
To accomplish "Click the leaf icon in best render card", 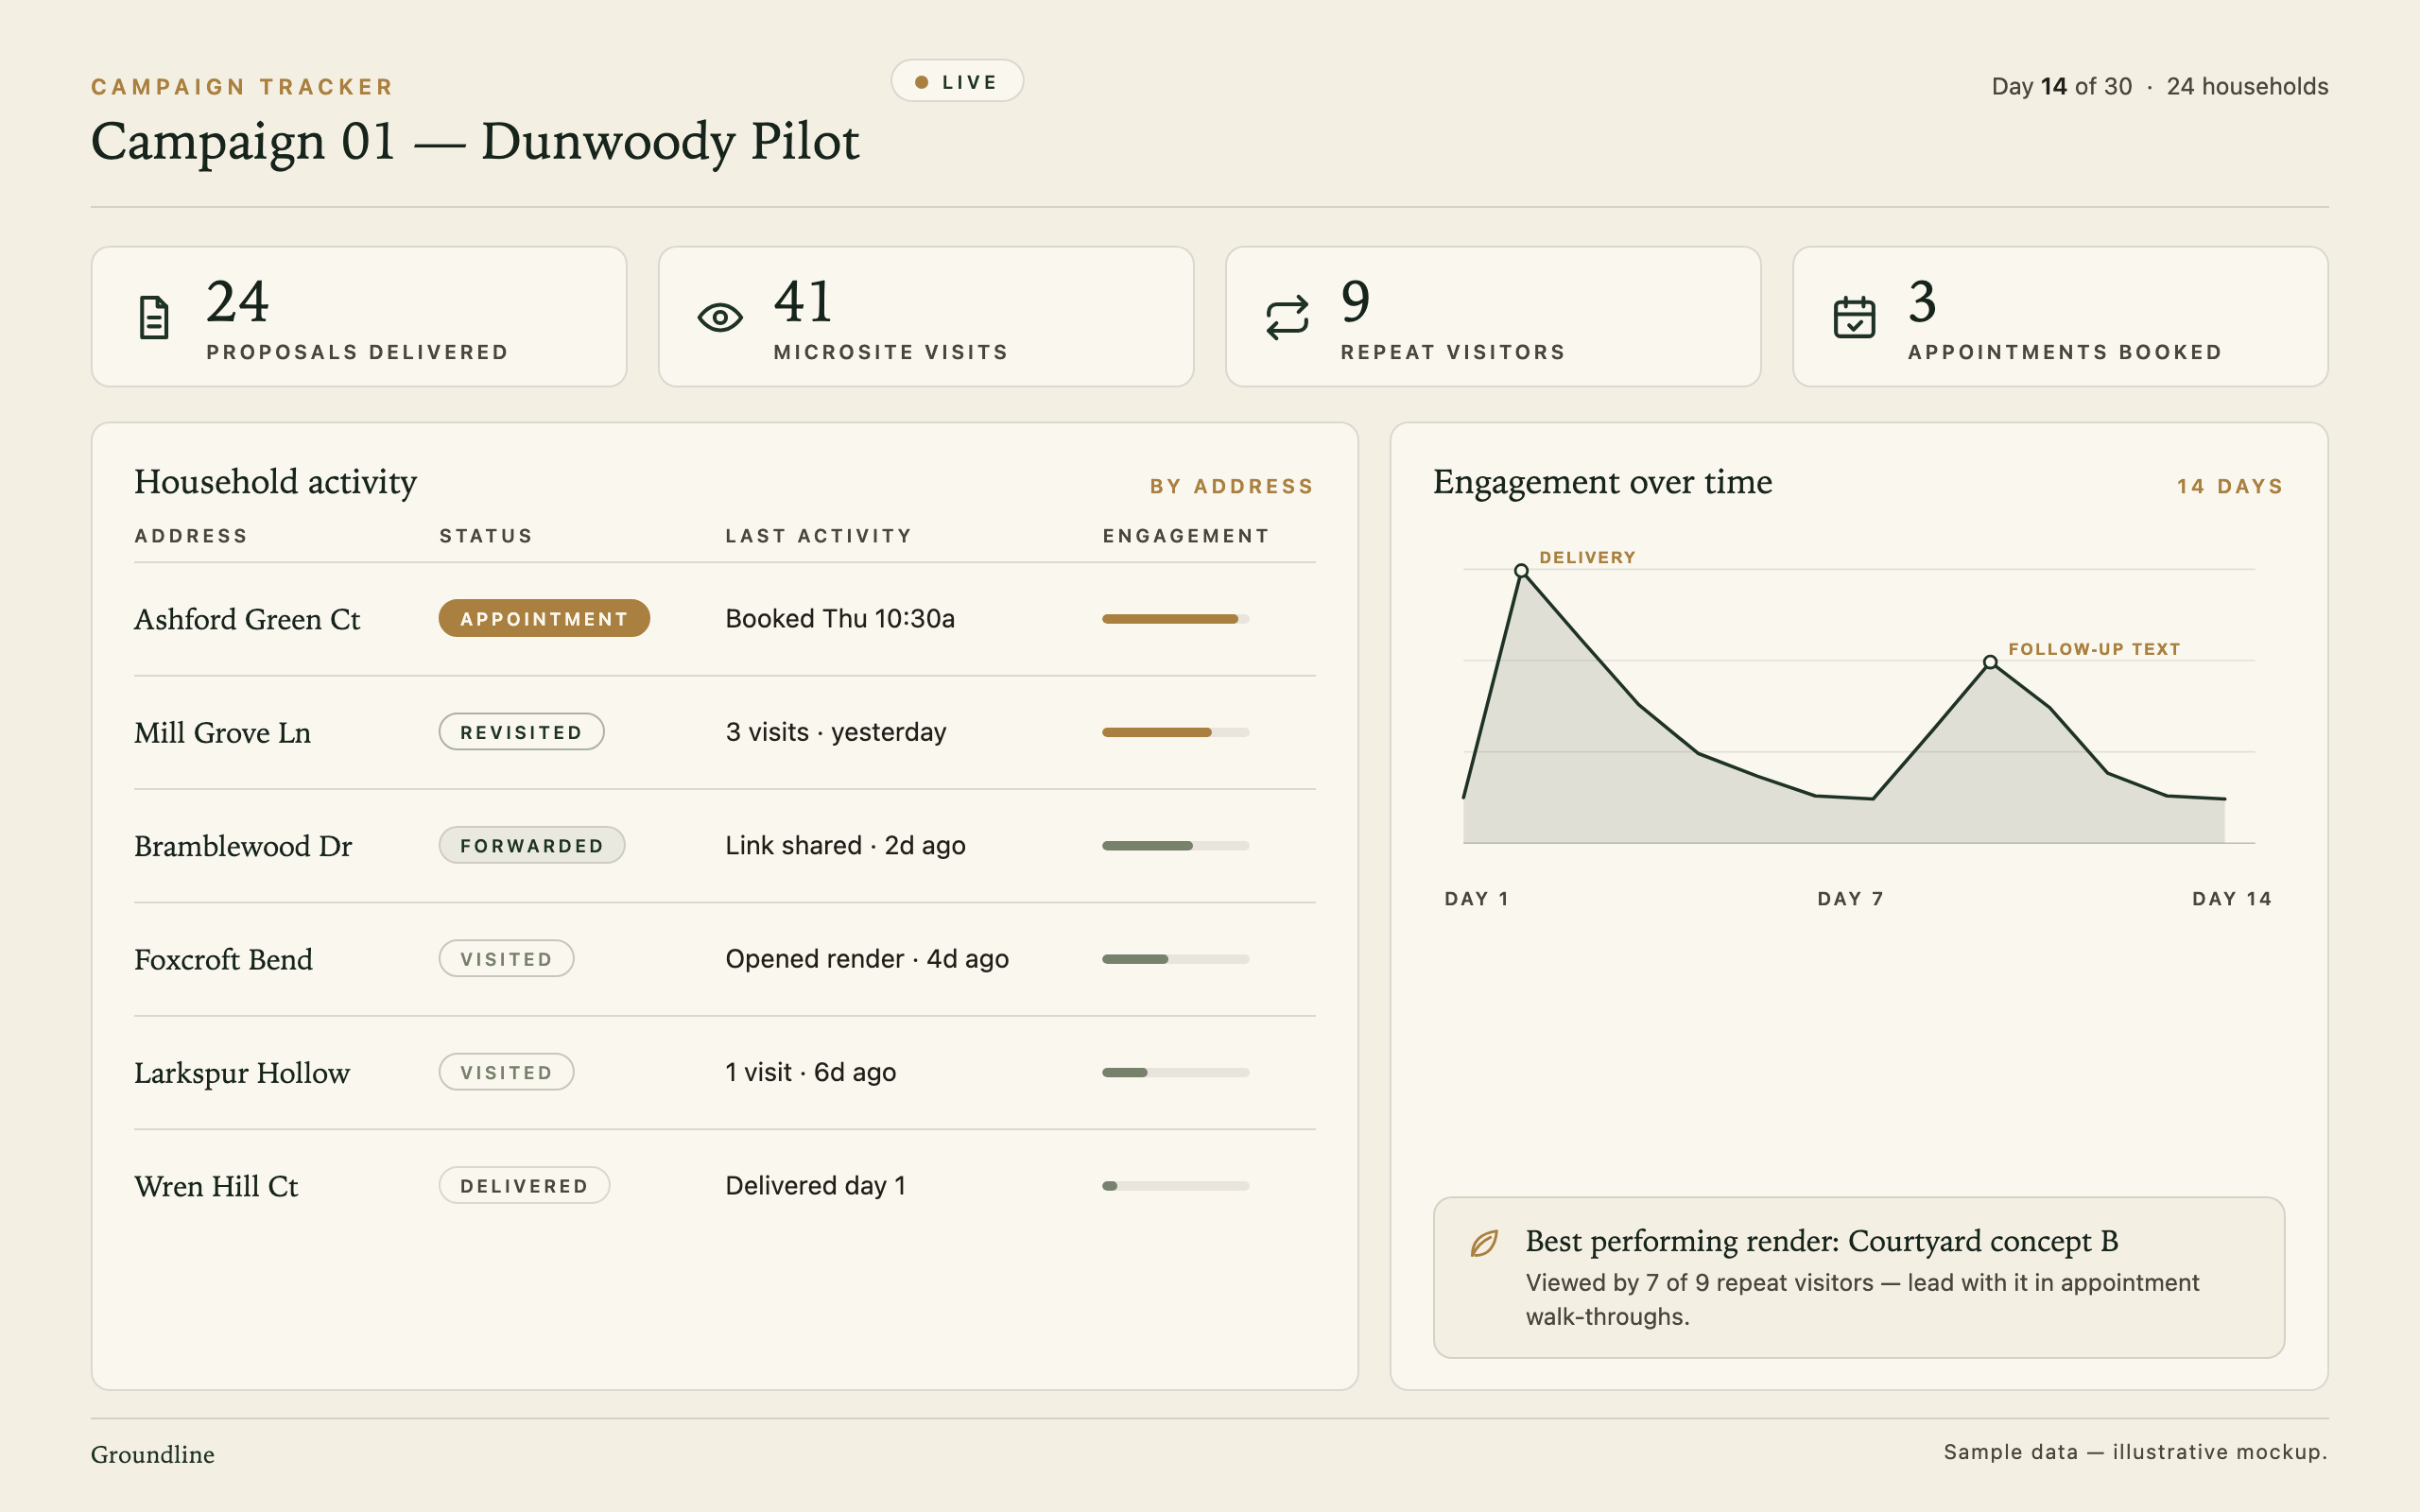I will coord(1484,1243).
